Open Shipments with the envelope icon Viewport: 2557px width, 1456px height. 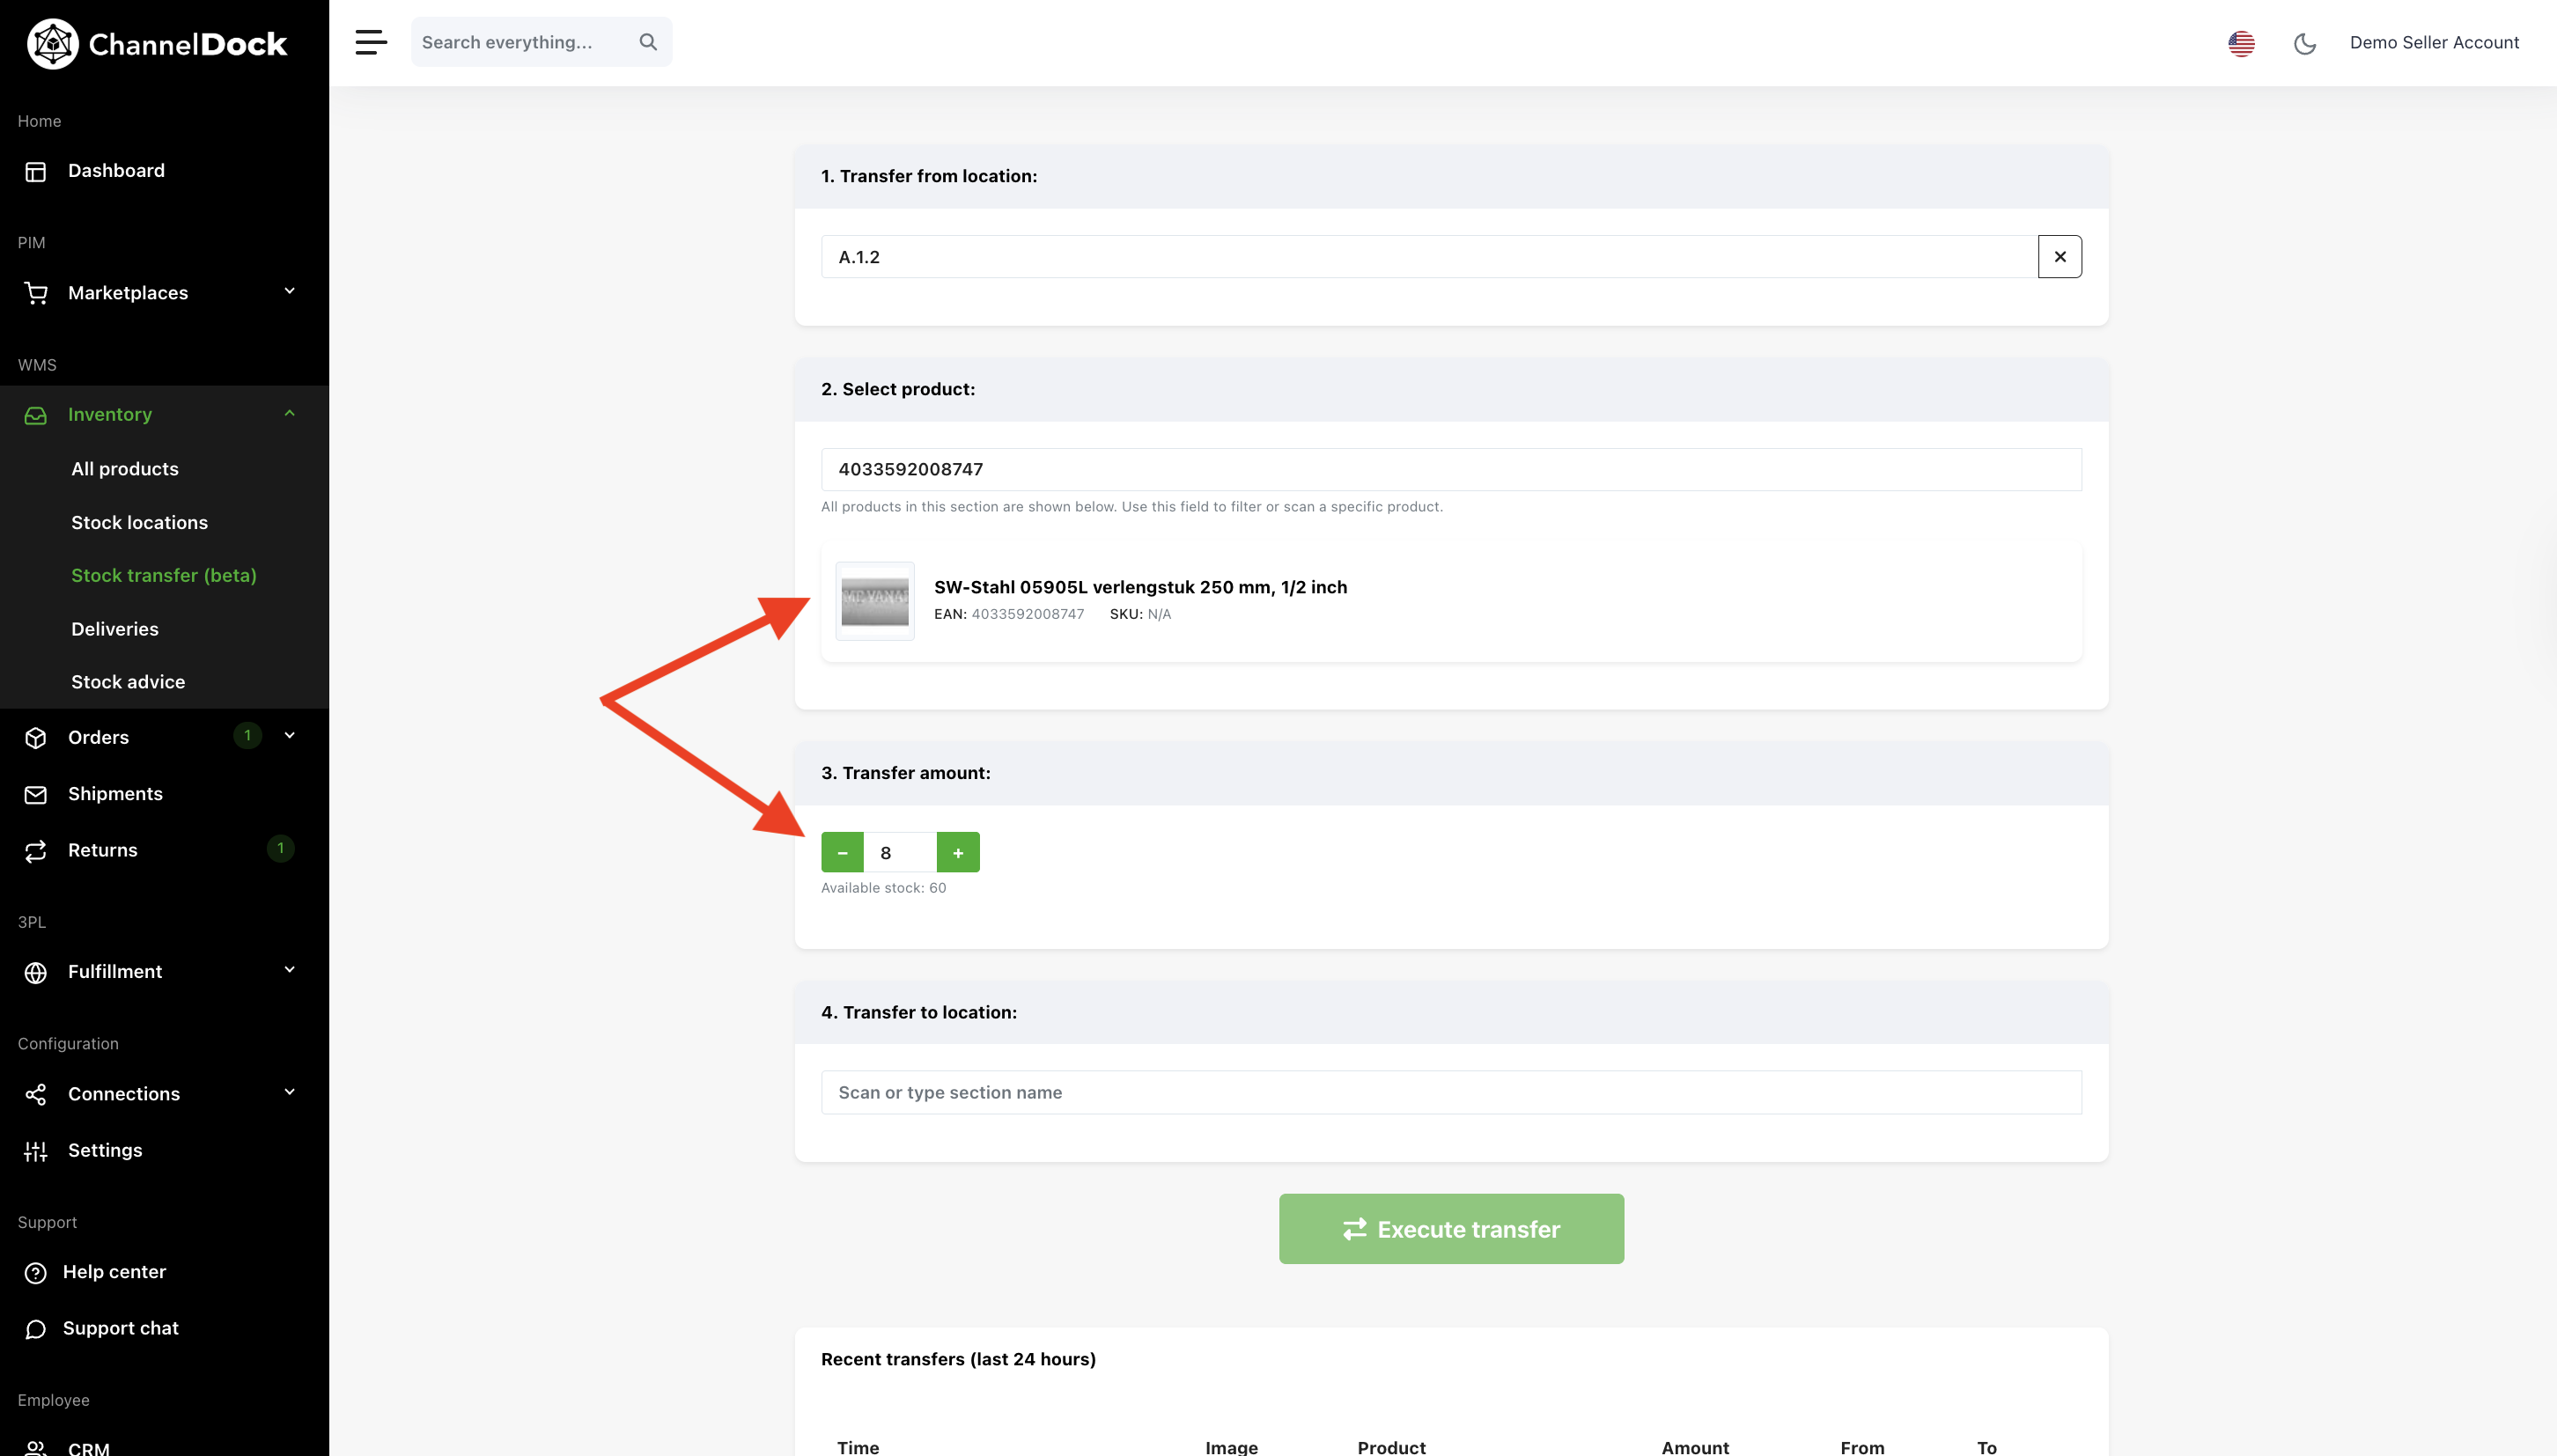pyautogui.click(x=36, y=795)
